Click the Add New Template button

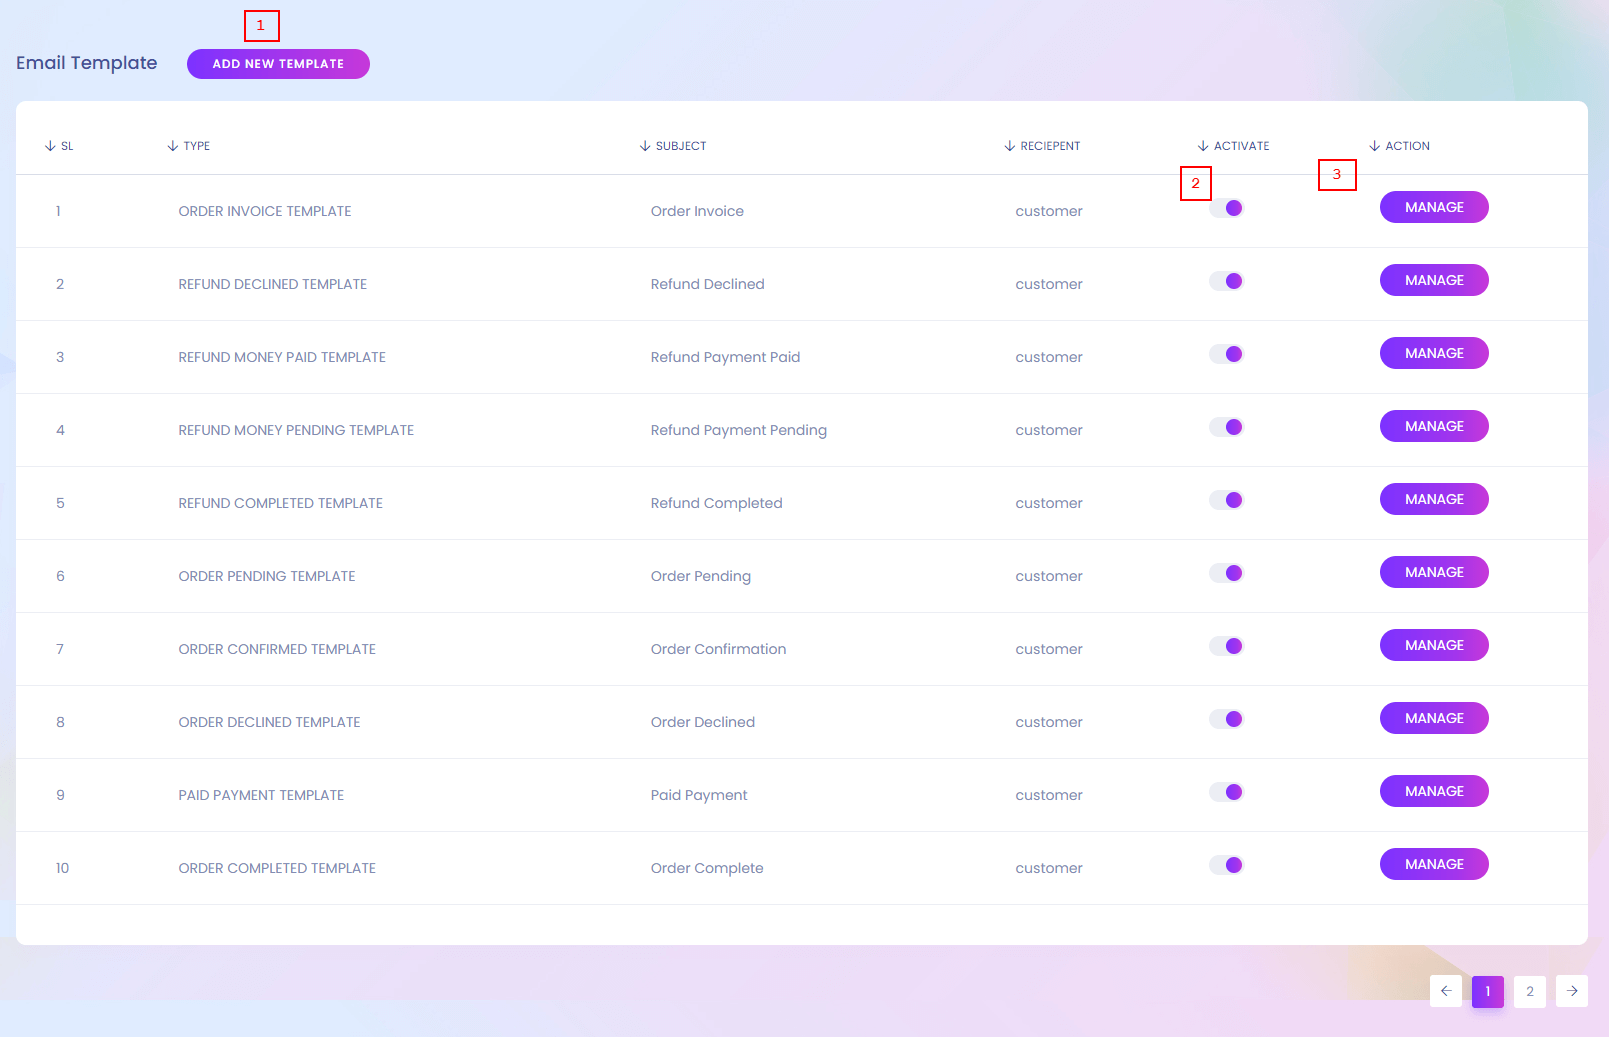[278, 64]
